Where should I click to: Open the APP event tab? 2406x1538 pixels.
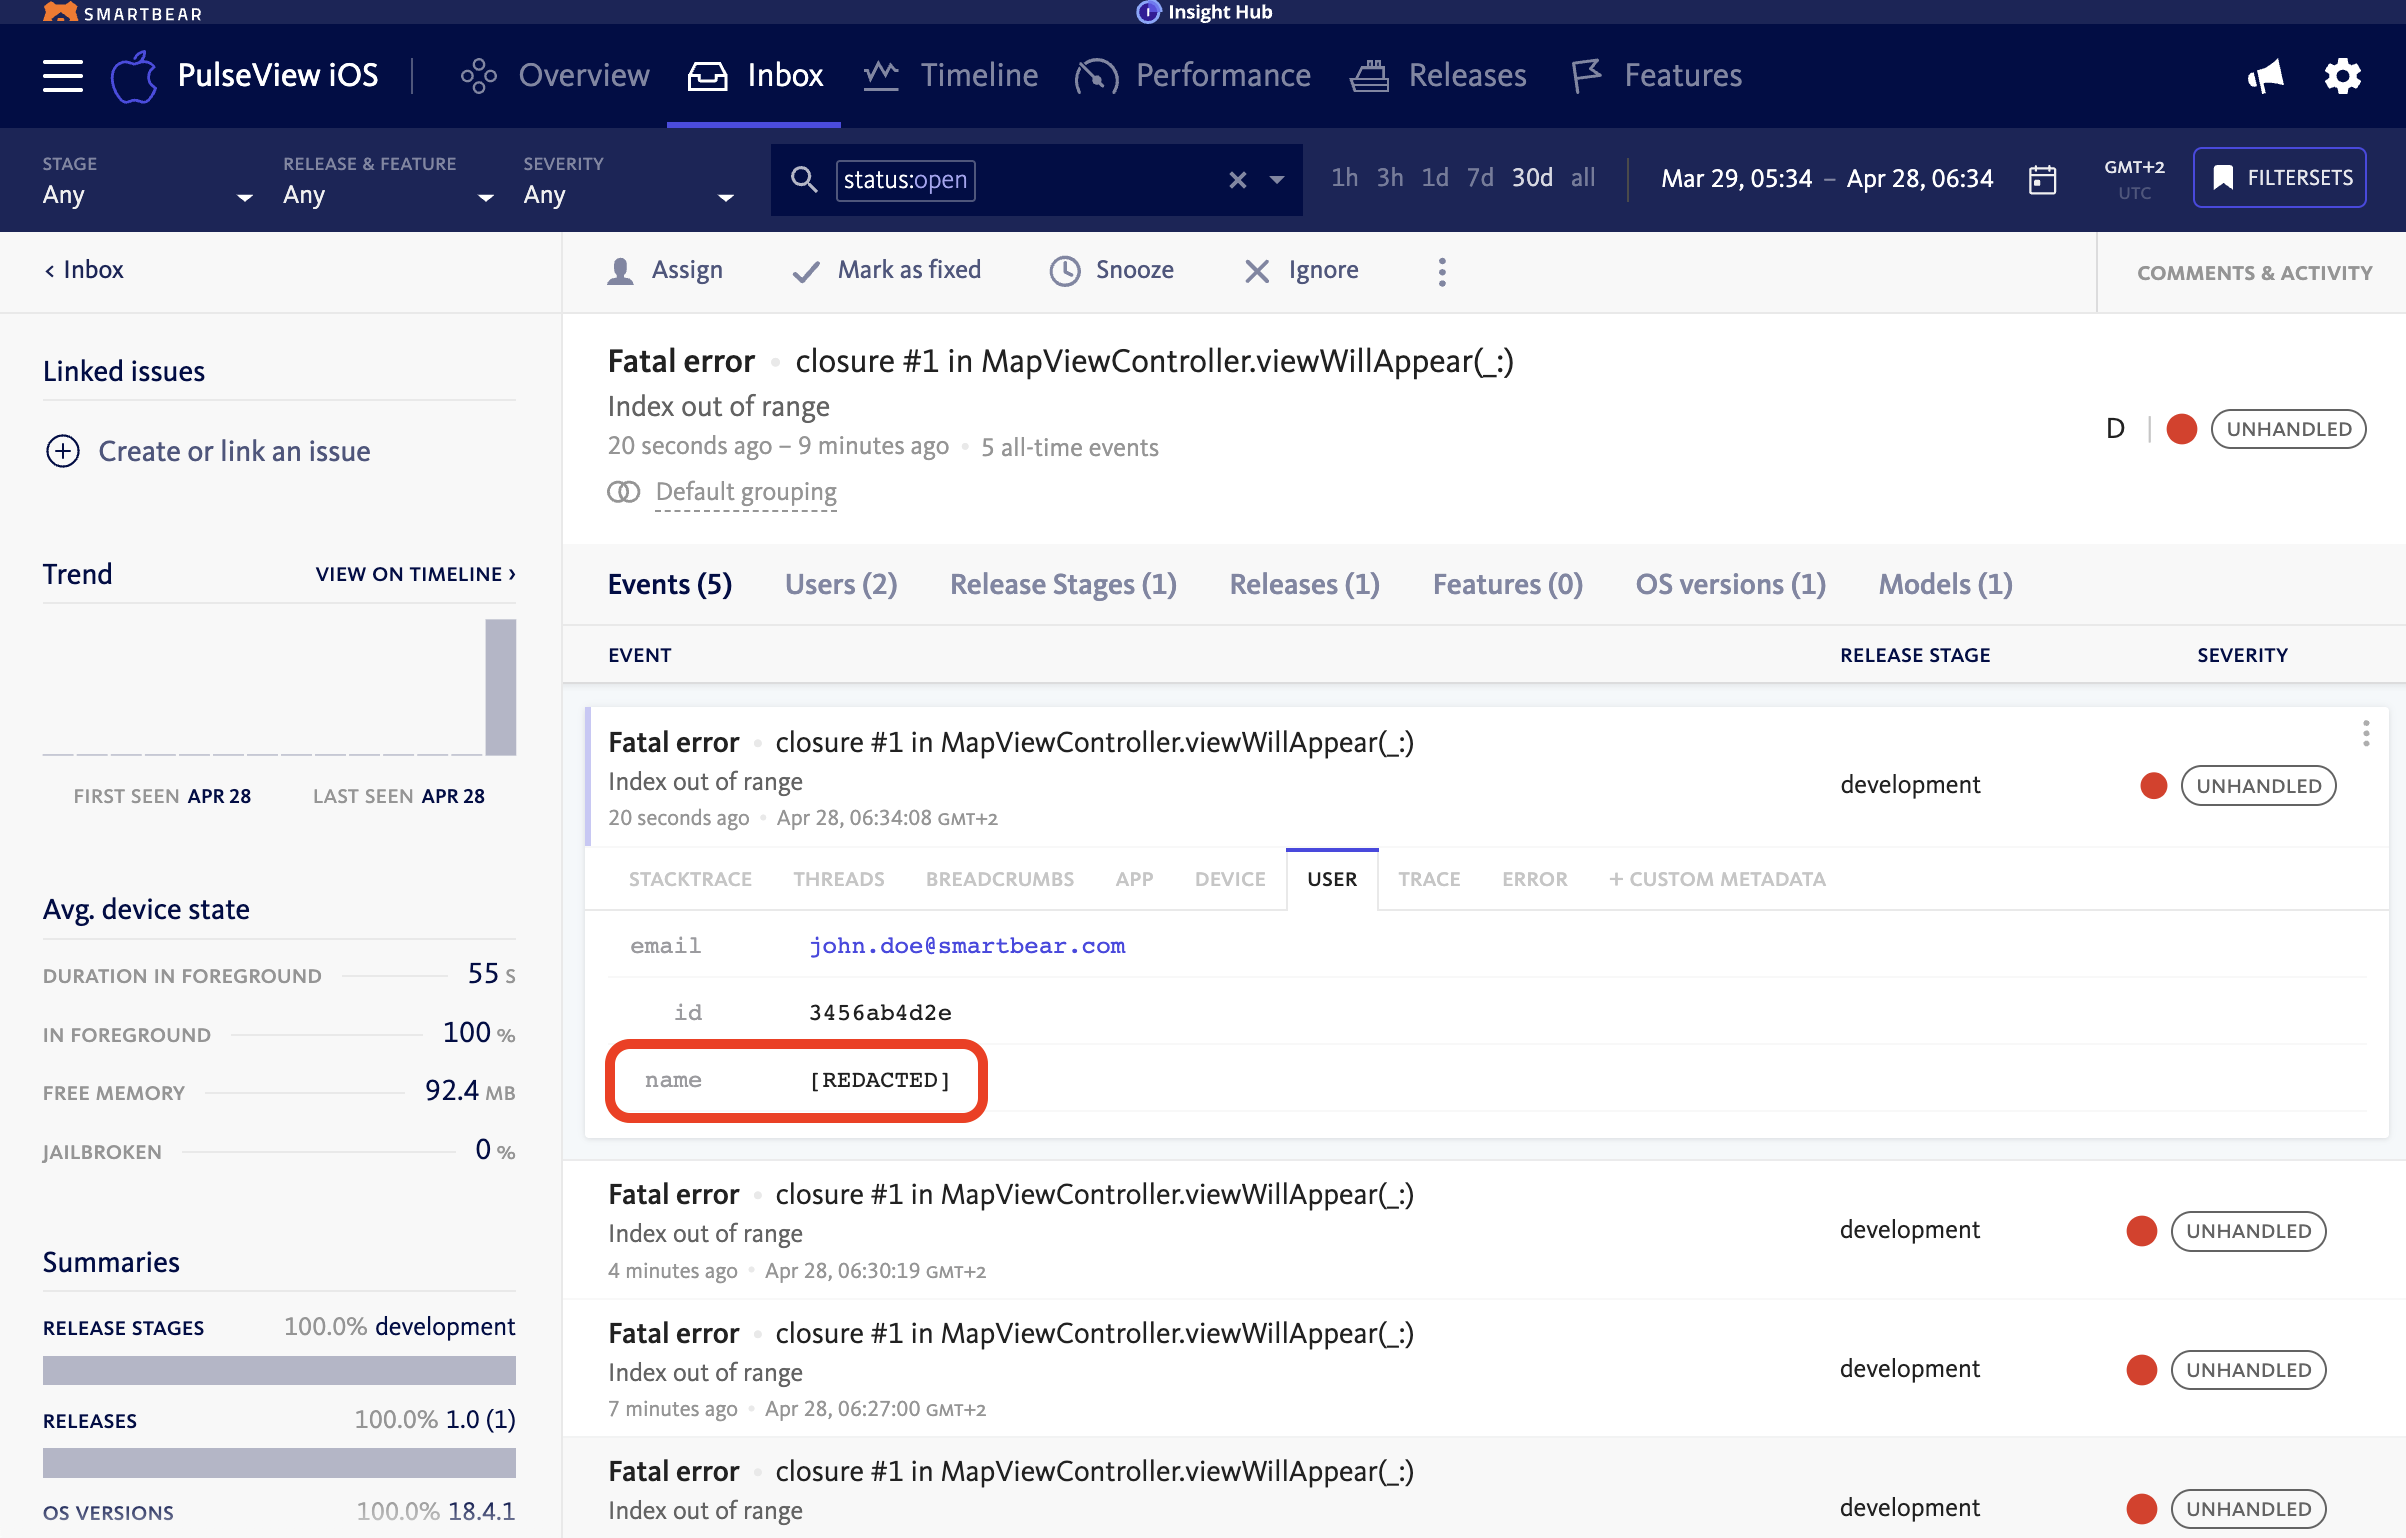click(x=1134, y=879)
